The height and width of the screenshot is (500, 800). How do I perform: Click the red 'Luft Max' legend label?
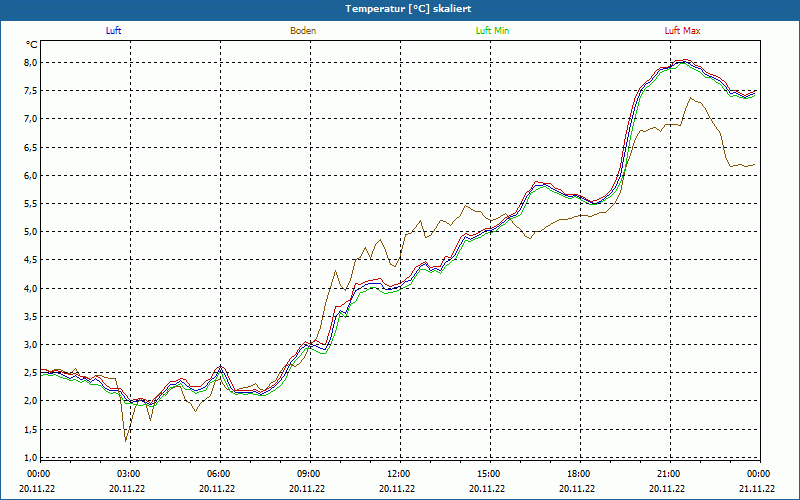coord(682,31)
